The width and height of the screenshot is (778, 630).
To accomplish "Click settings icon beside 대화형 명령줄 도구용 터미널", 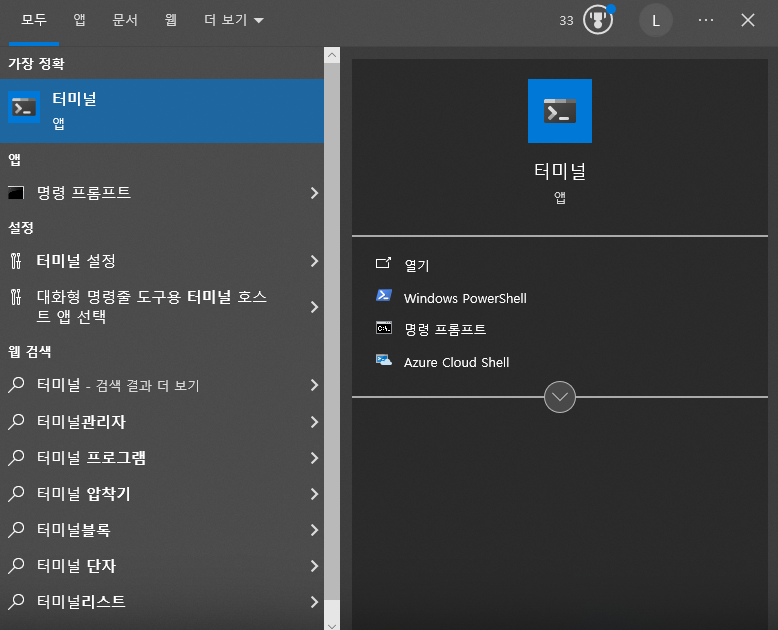I will (16, 297).
